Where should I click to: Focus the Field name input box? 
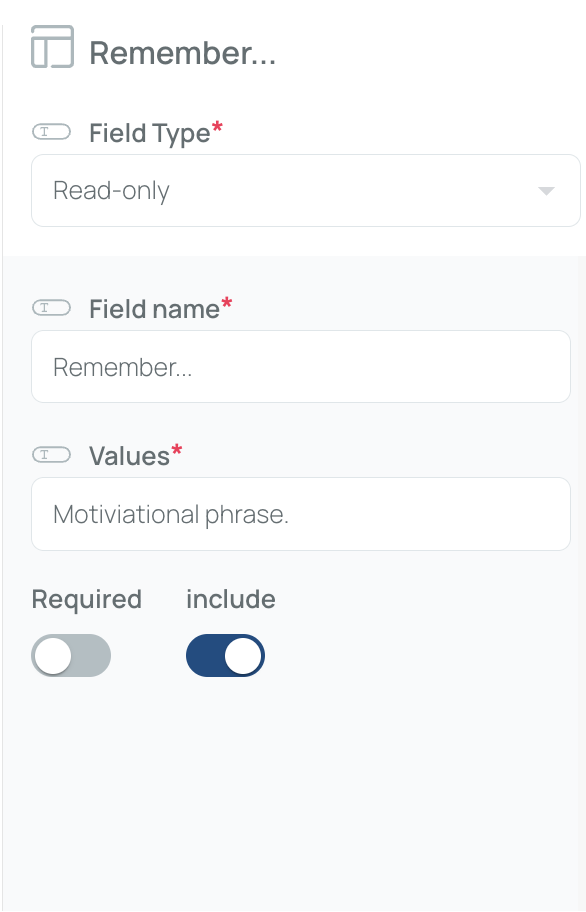point(301,366)
